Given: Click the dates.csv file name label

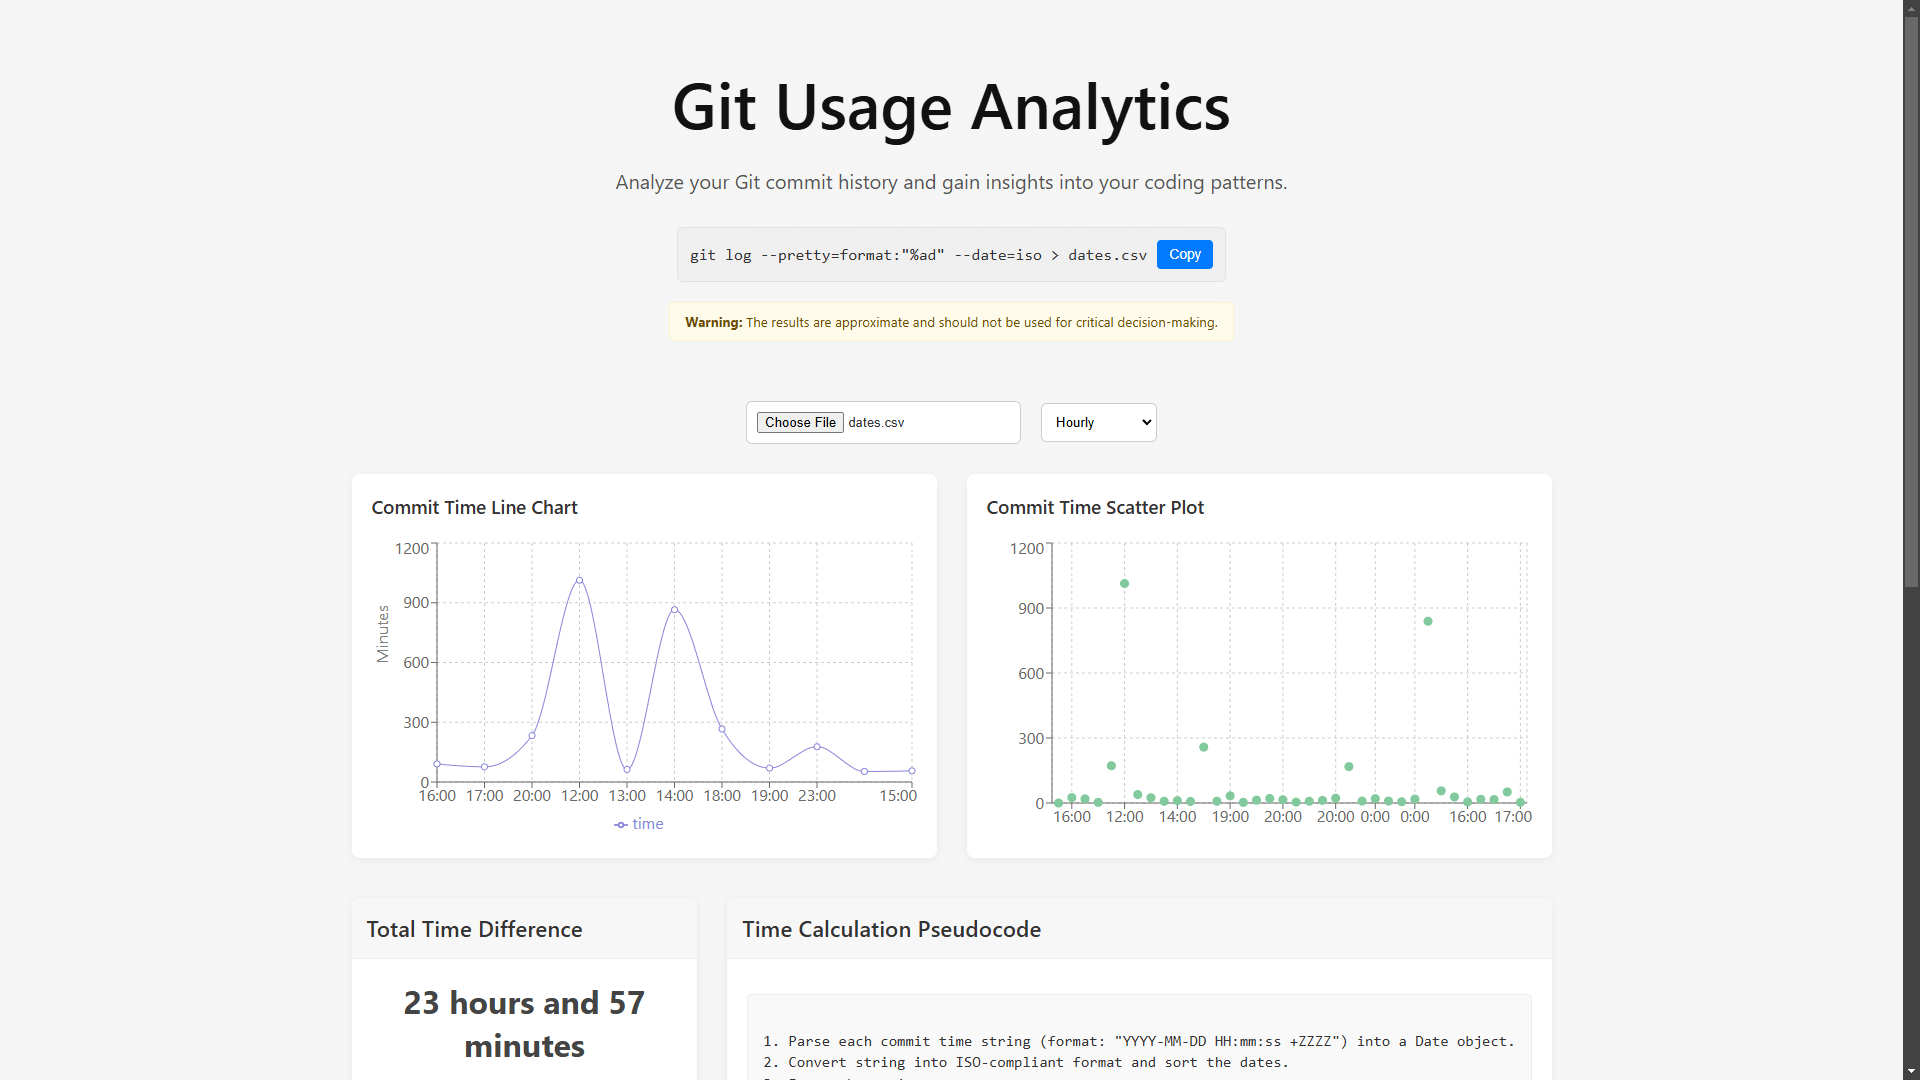Looking at the screenshot, I should (x=876, y=423).
